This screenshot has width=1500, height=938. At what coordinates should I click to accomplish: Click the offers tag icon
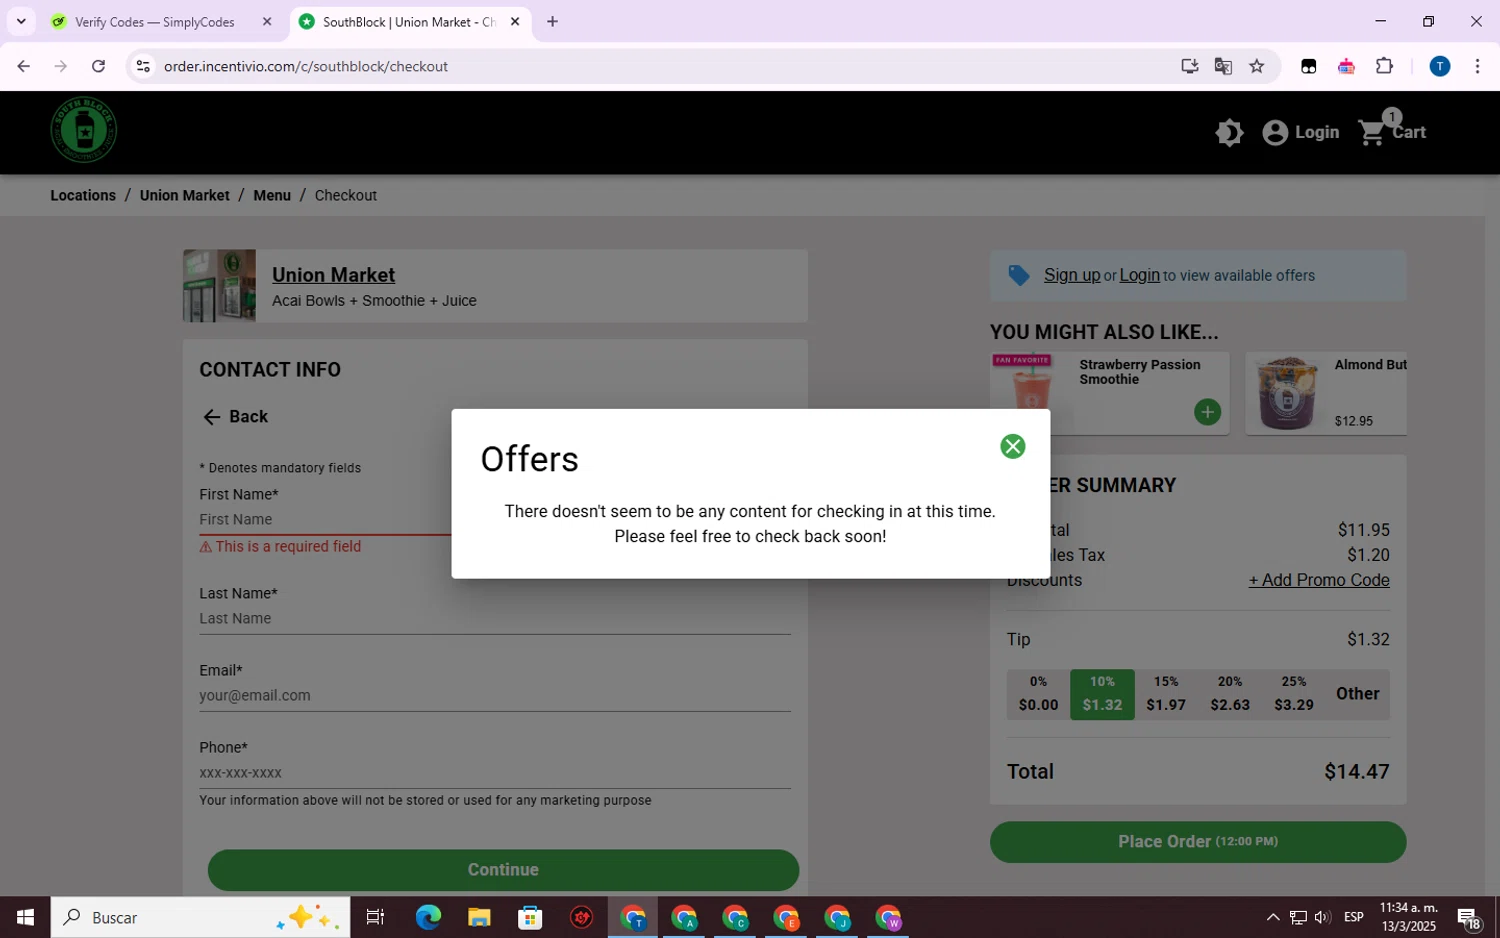pyautogui.click(x=1018, y=275)
